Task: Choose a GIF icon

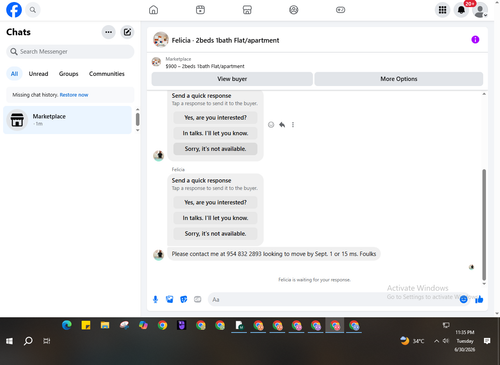Action: [x=198, y=299]
